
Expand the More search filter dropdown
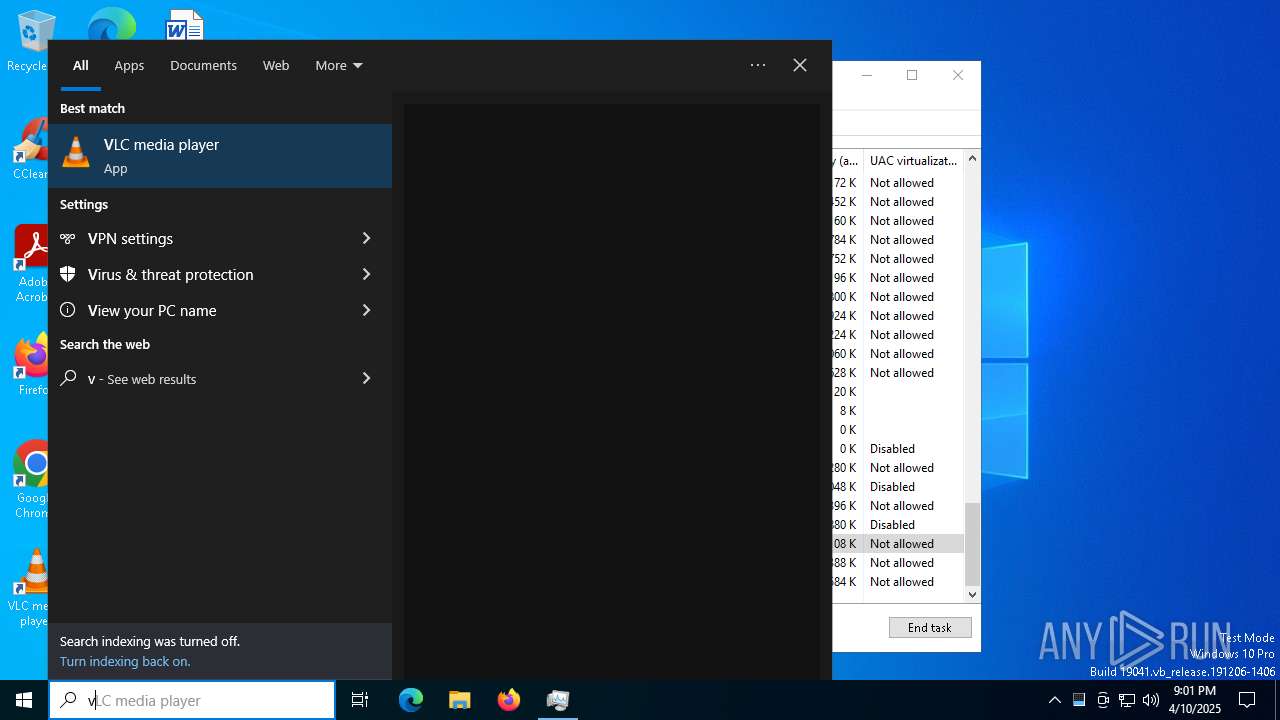point(339,65)
